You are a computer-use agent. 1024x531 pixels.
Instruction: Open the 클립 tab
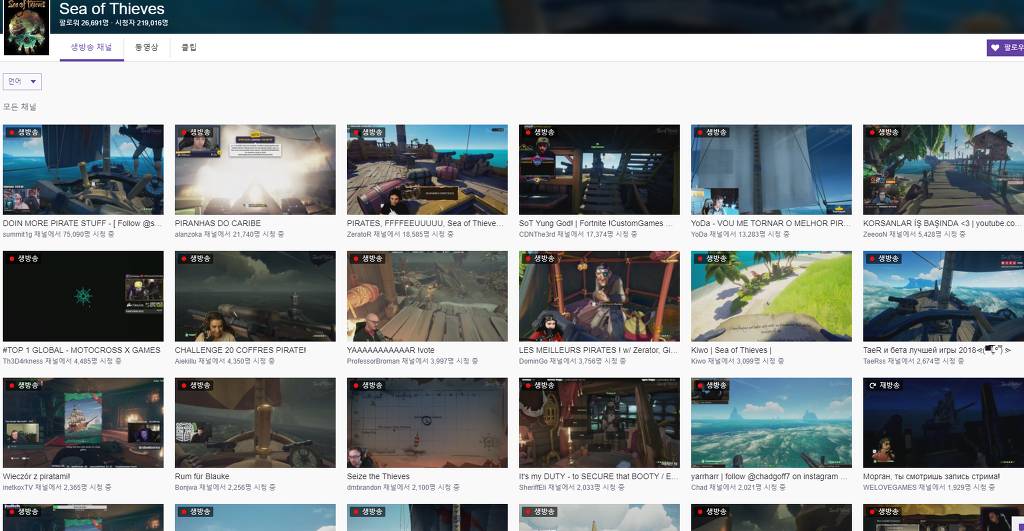[x=189, y=48]
